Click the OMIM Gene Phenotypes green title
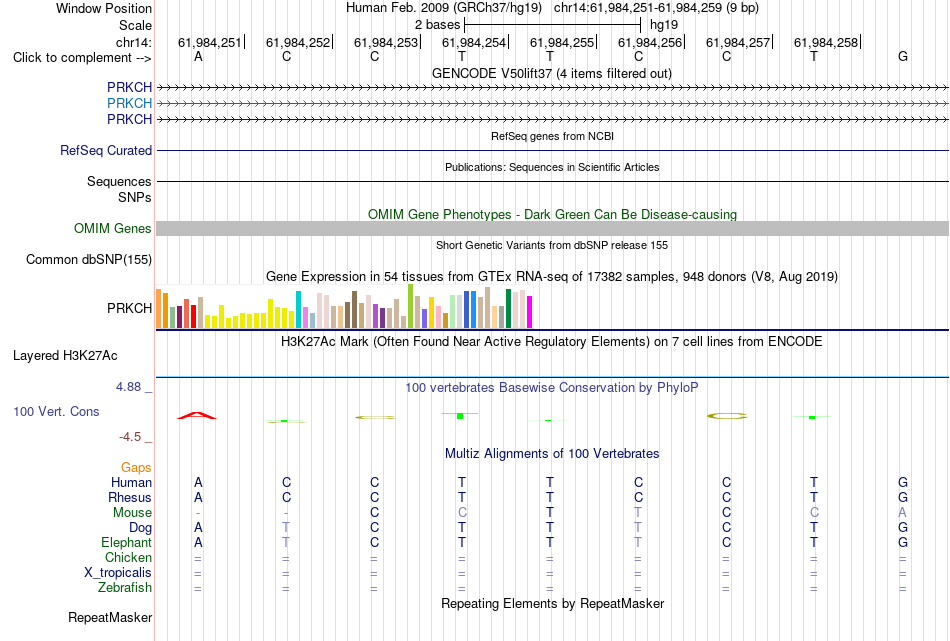The height and width of the screenshot is (641, 950). click(552, 214)
